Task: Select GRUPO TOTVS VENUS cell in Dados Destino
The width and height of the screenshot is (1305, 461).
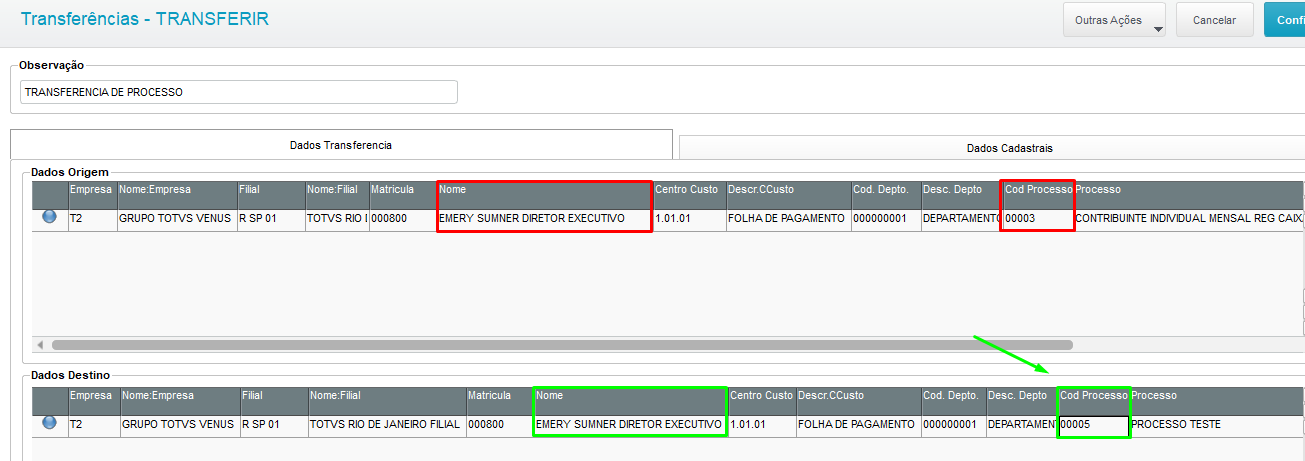Action: (x=179, y=425)
